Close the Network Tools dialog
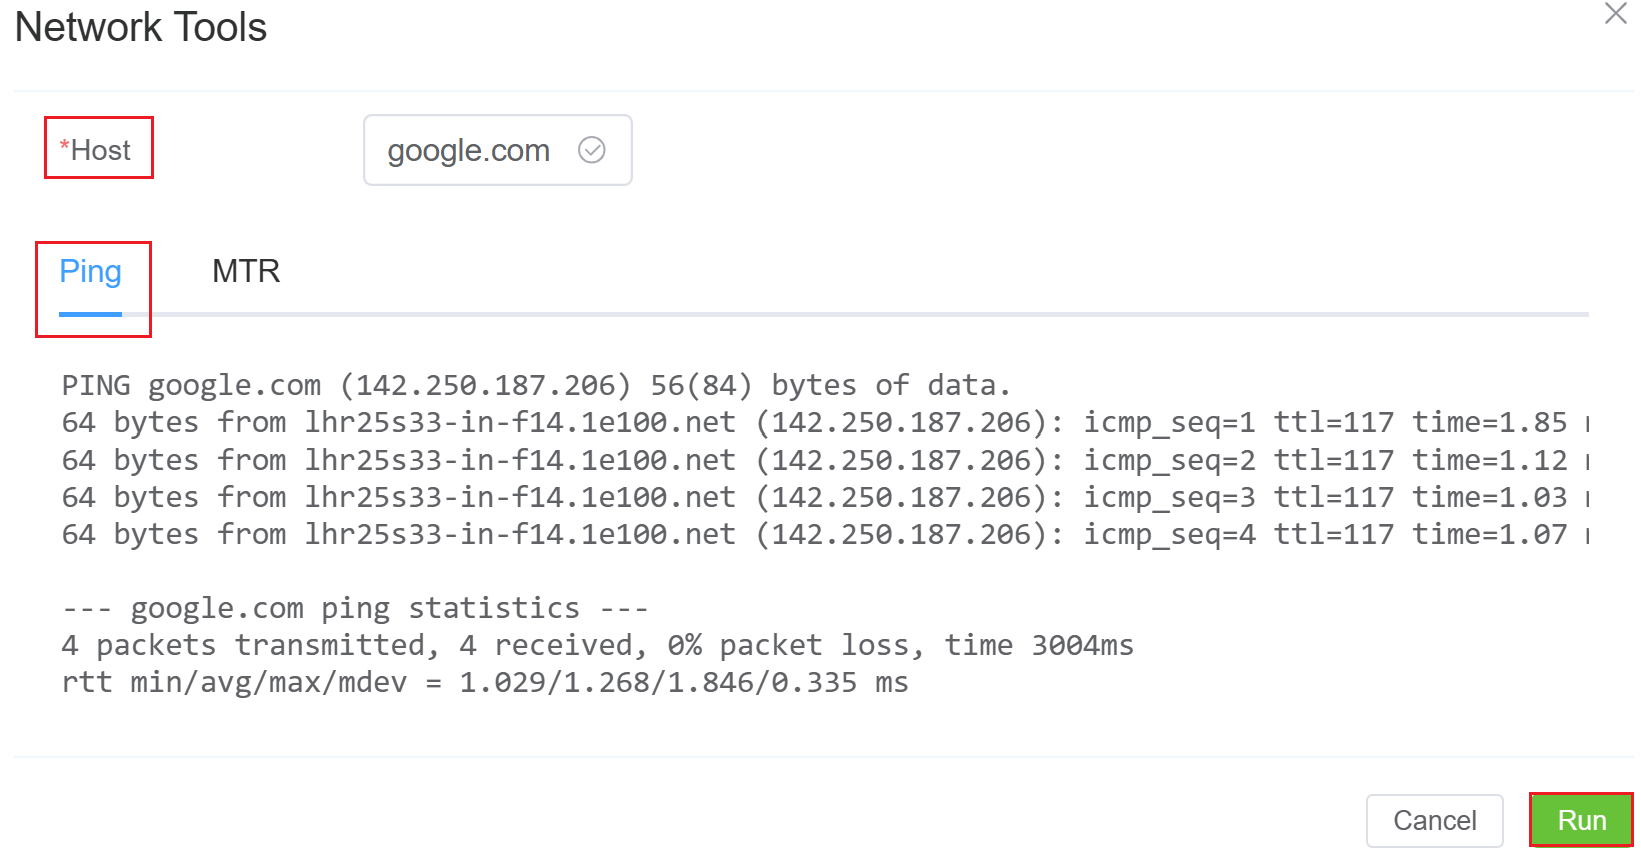The height and width of the screenshot is (853, 1641). point(1615,14)
